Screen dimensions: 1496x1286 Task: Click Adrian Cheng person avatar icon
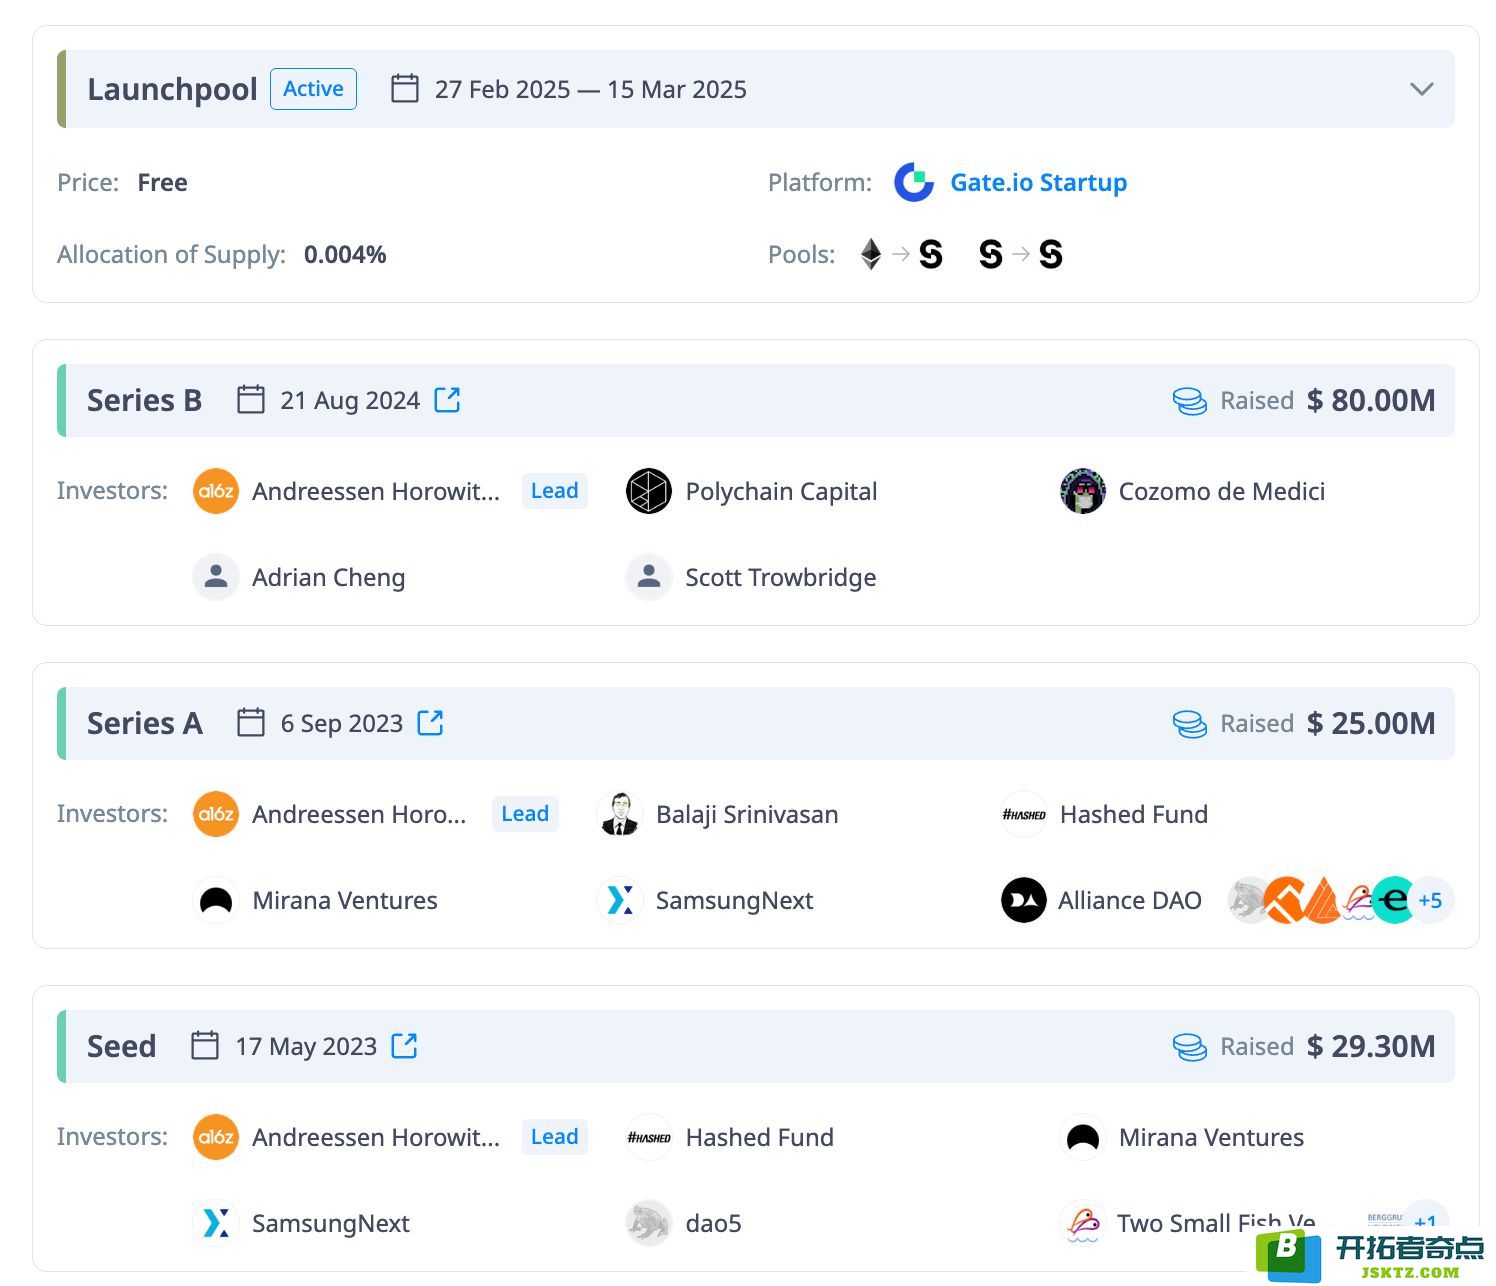click(x=216, y=577)
